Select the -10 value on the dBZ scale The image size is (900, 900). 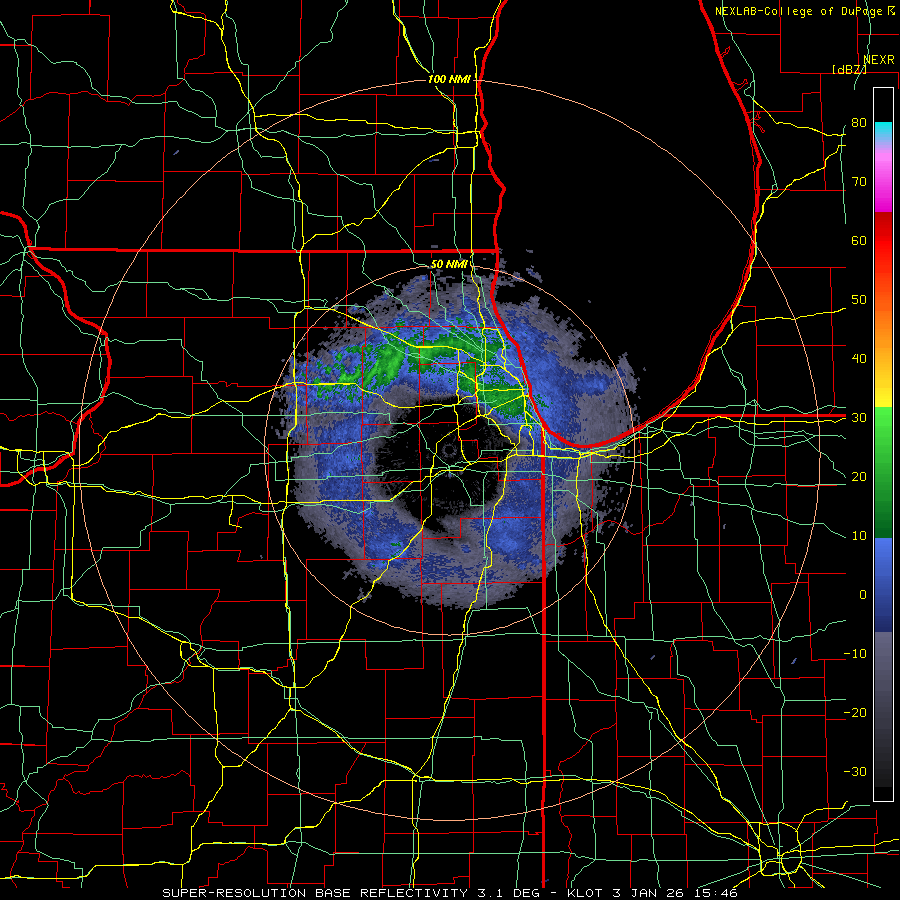point(855,654)
